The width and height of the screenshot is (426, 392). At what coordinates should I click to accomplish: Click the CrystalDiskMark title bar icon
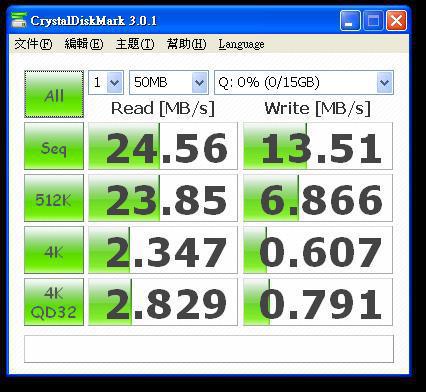coord(19,20)
